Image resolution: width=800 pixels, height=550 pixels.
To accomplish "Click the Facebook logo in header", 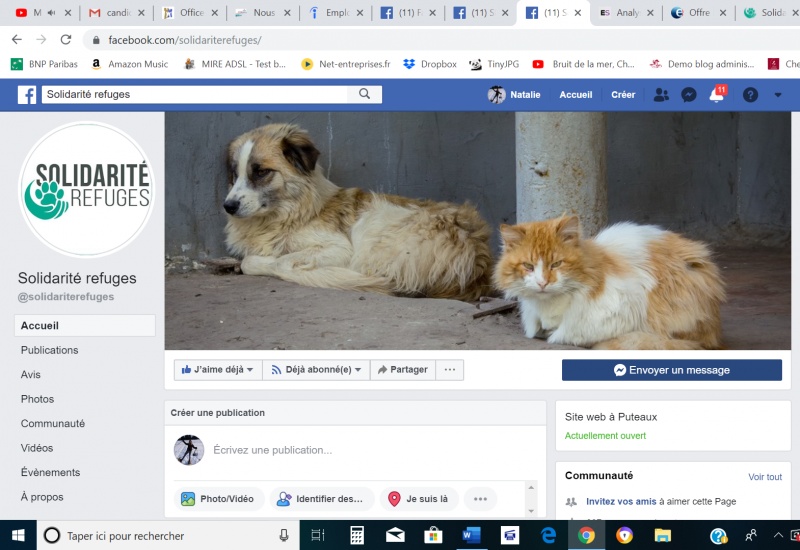I will [27, 95].
